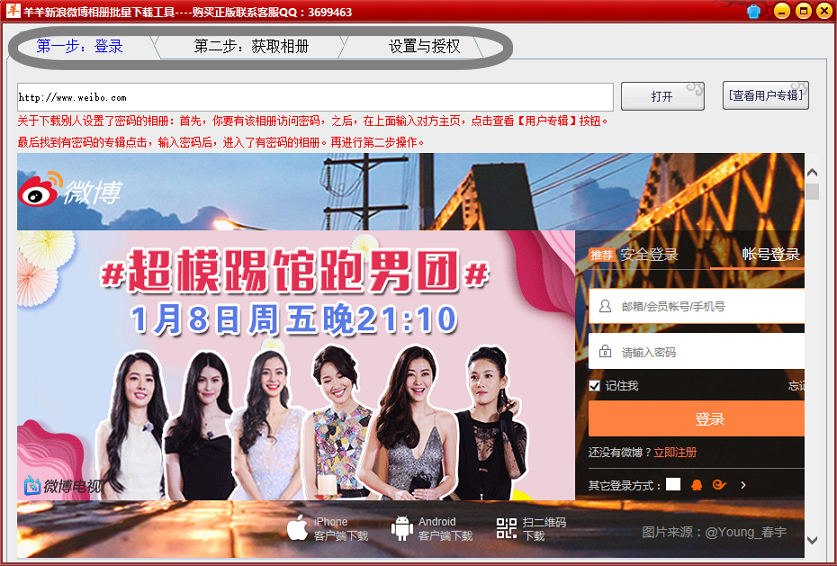Click the app icon in title bar

point(12,11)
